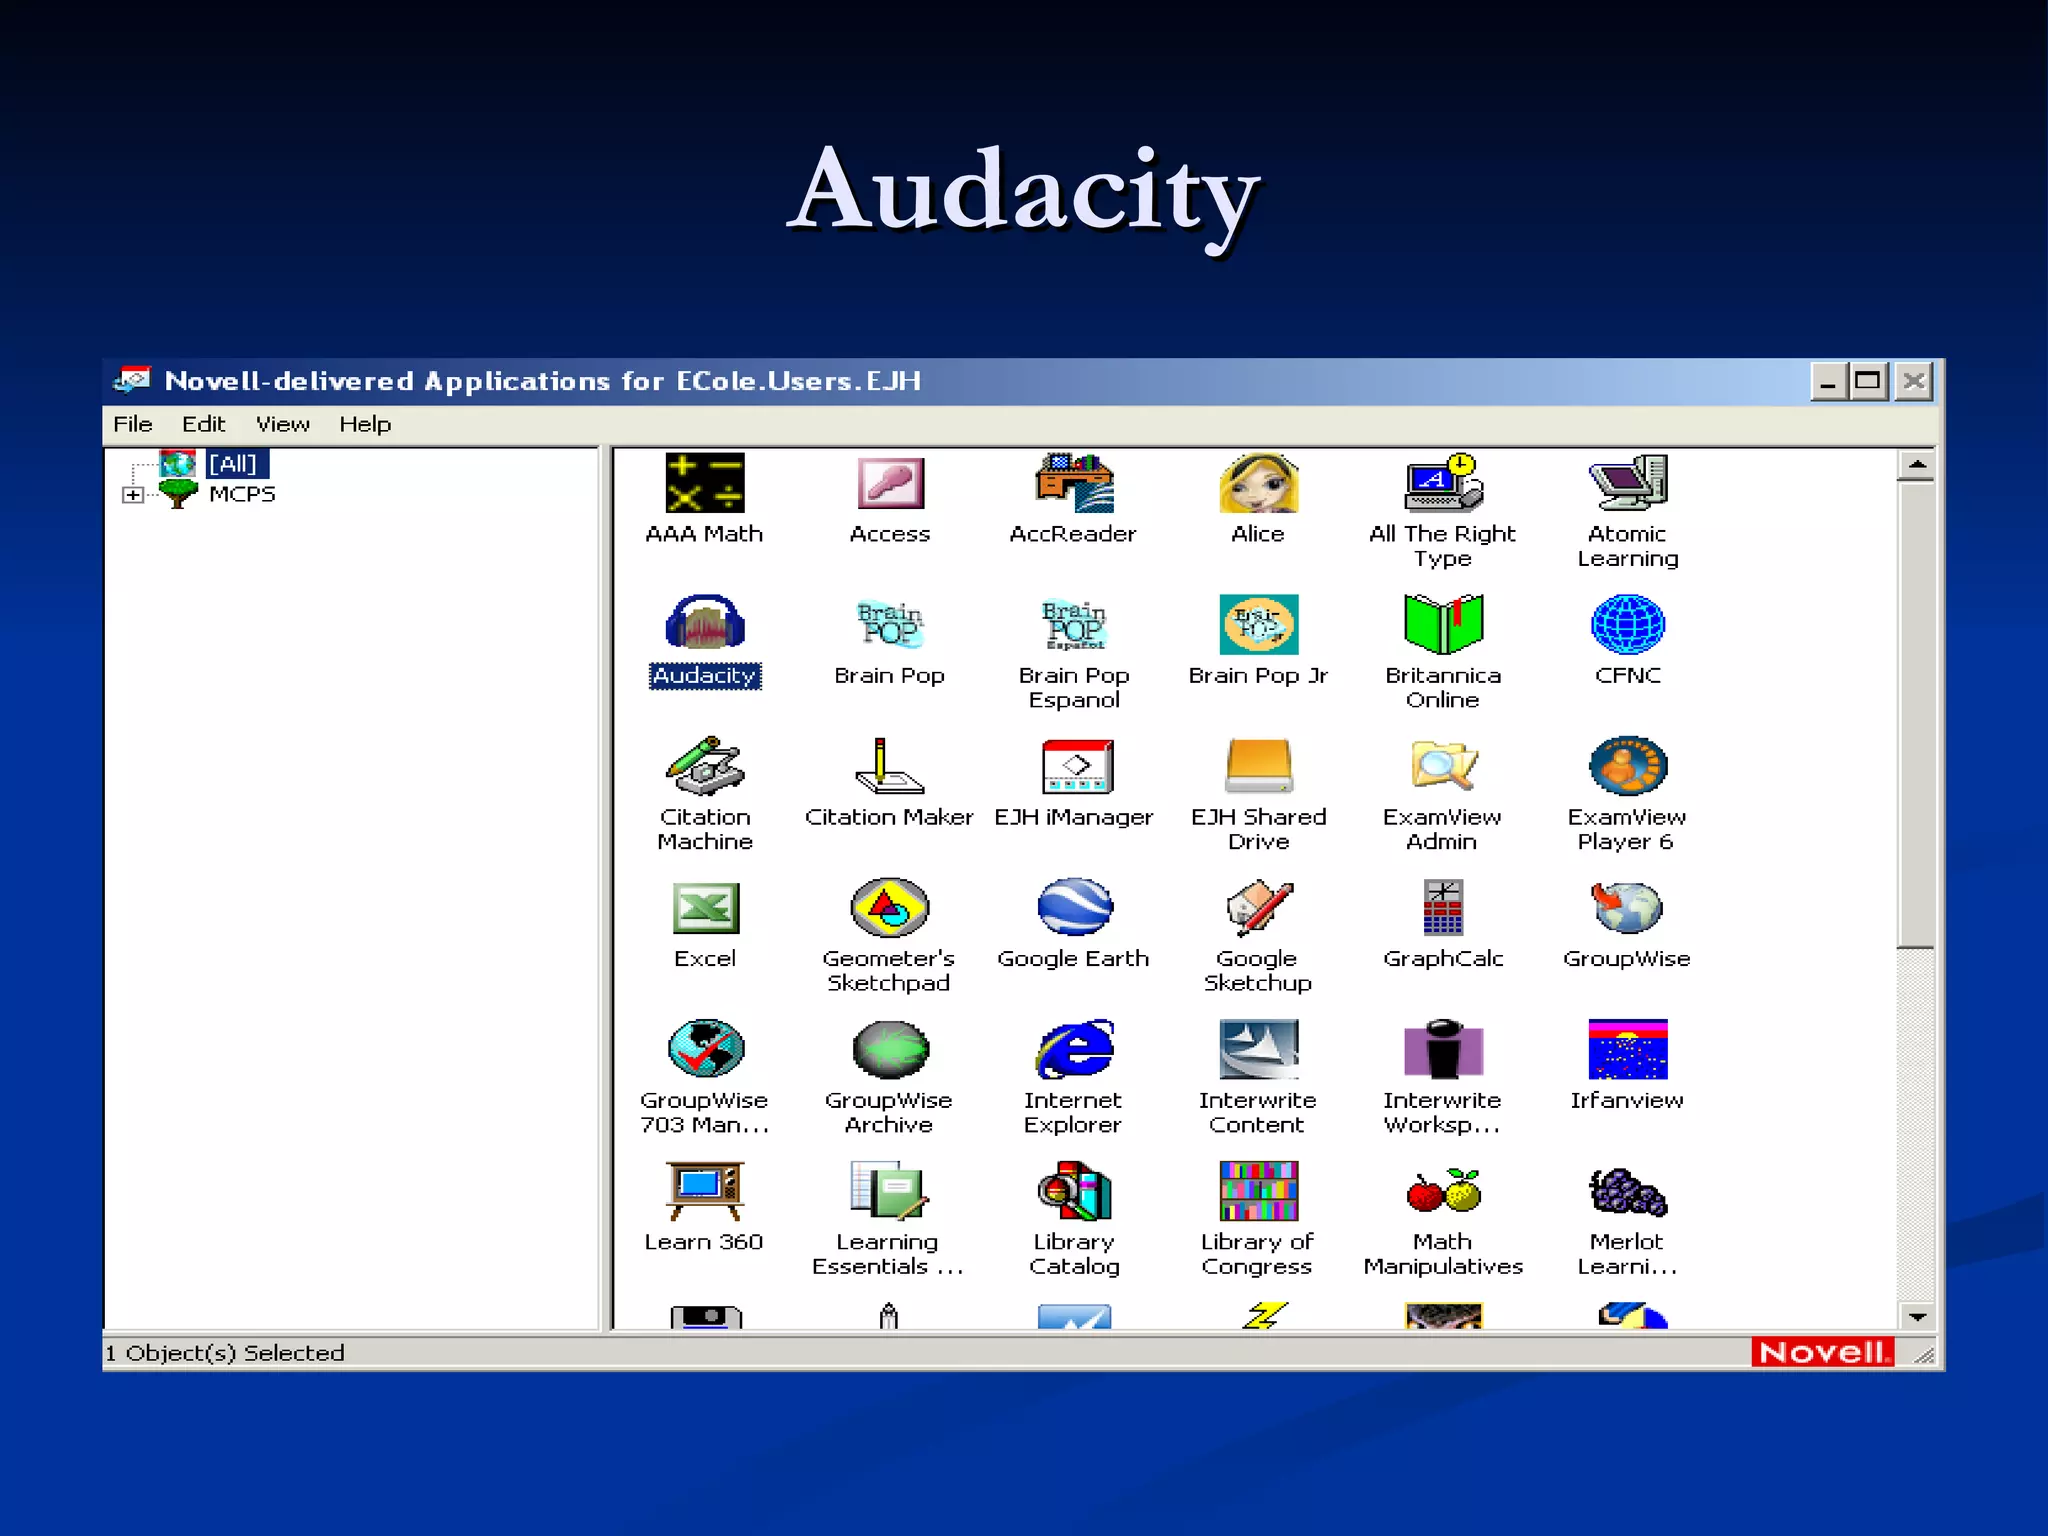Open the GraphCalc calculator icon
The height and width of the screenshot is (1536, 2048).
coord(1443,908)
